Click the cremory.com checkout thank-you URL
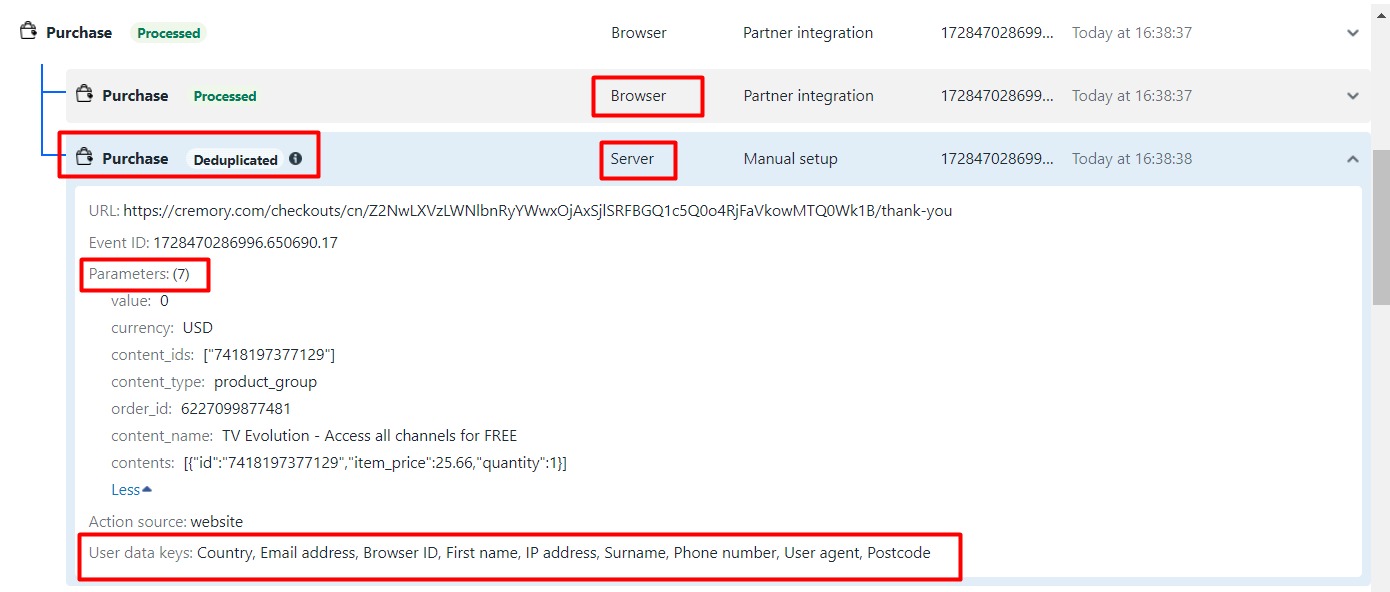This screenshot has height=592, width=1390. coord(537,211)
